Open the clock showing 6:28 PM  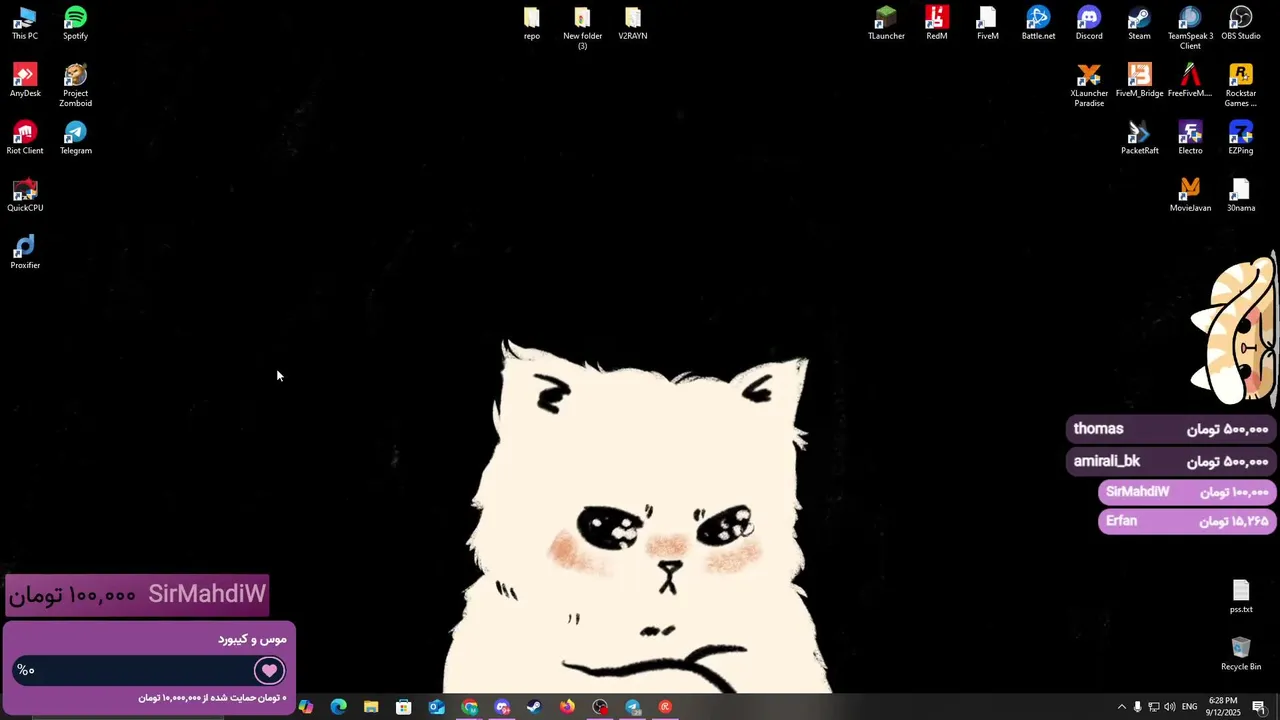tap(1223, 707)
